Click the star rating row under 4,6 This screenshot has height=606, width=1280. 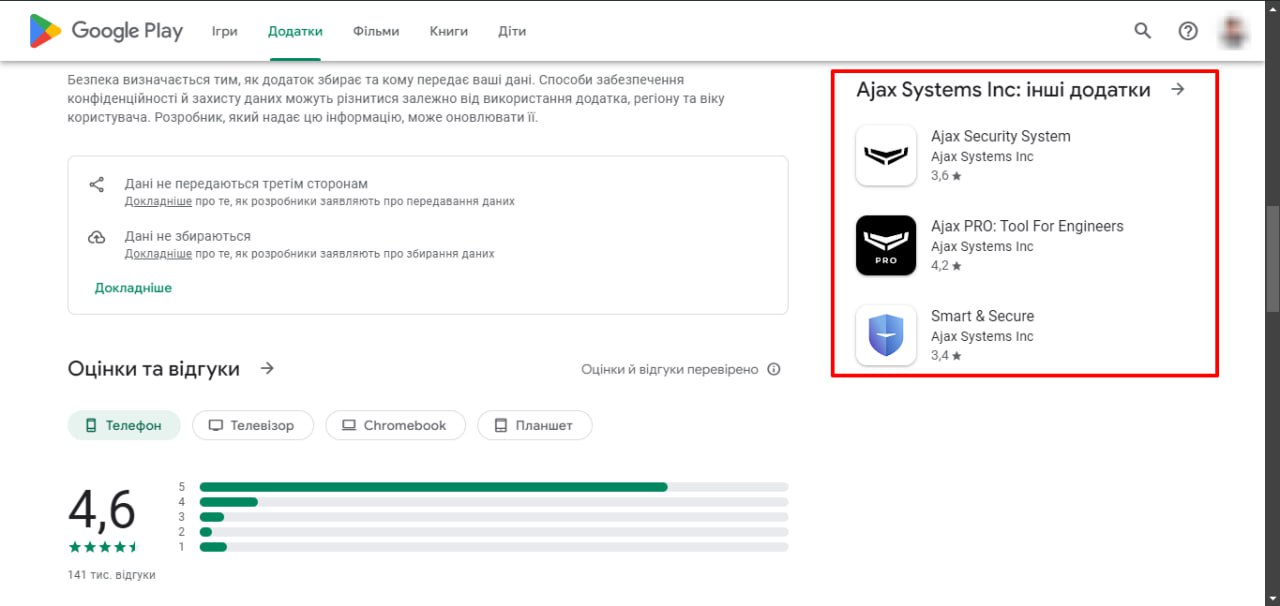103,547
